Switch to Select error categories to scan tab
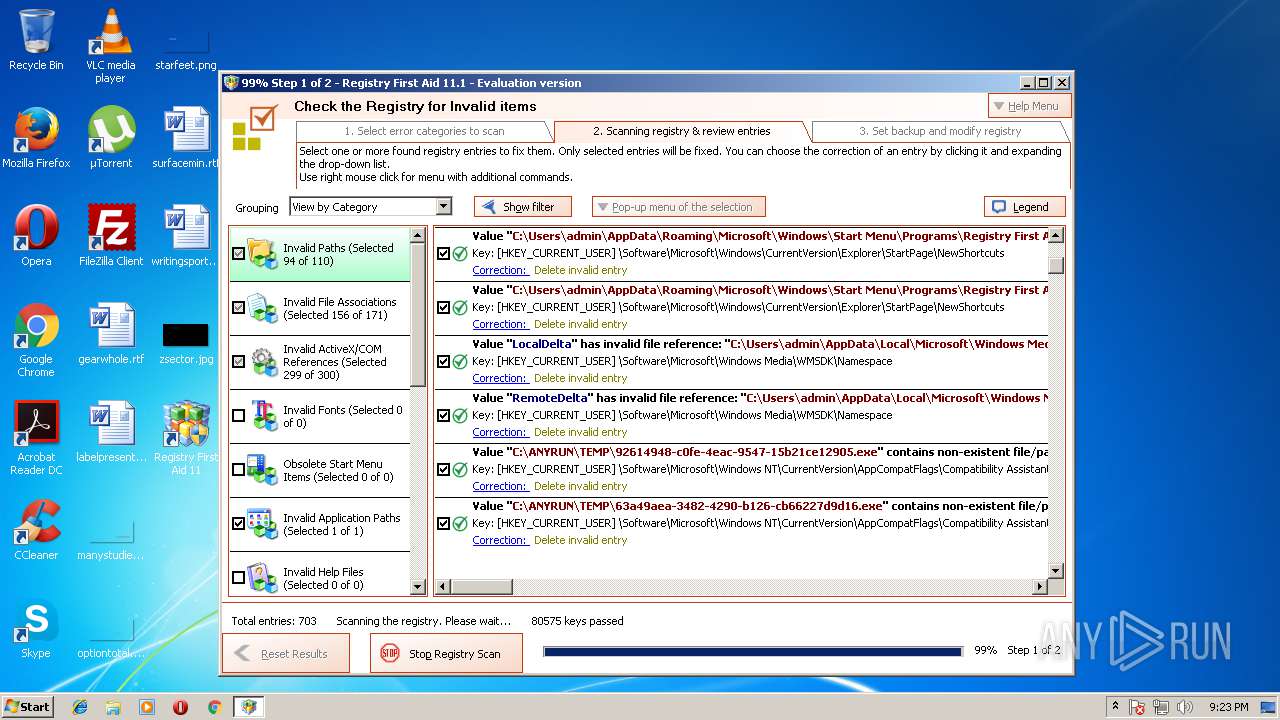1280x720 pixels. click(424, 131)
